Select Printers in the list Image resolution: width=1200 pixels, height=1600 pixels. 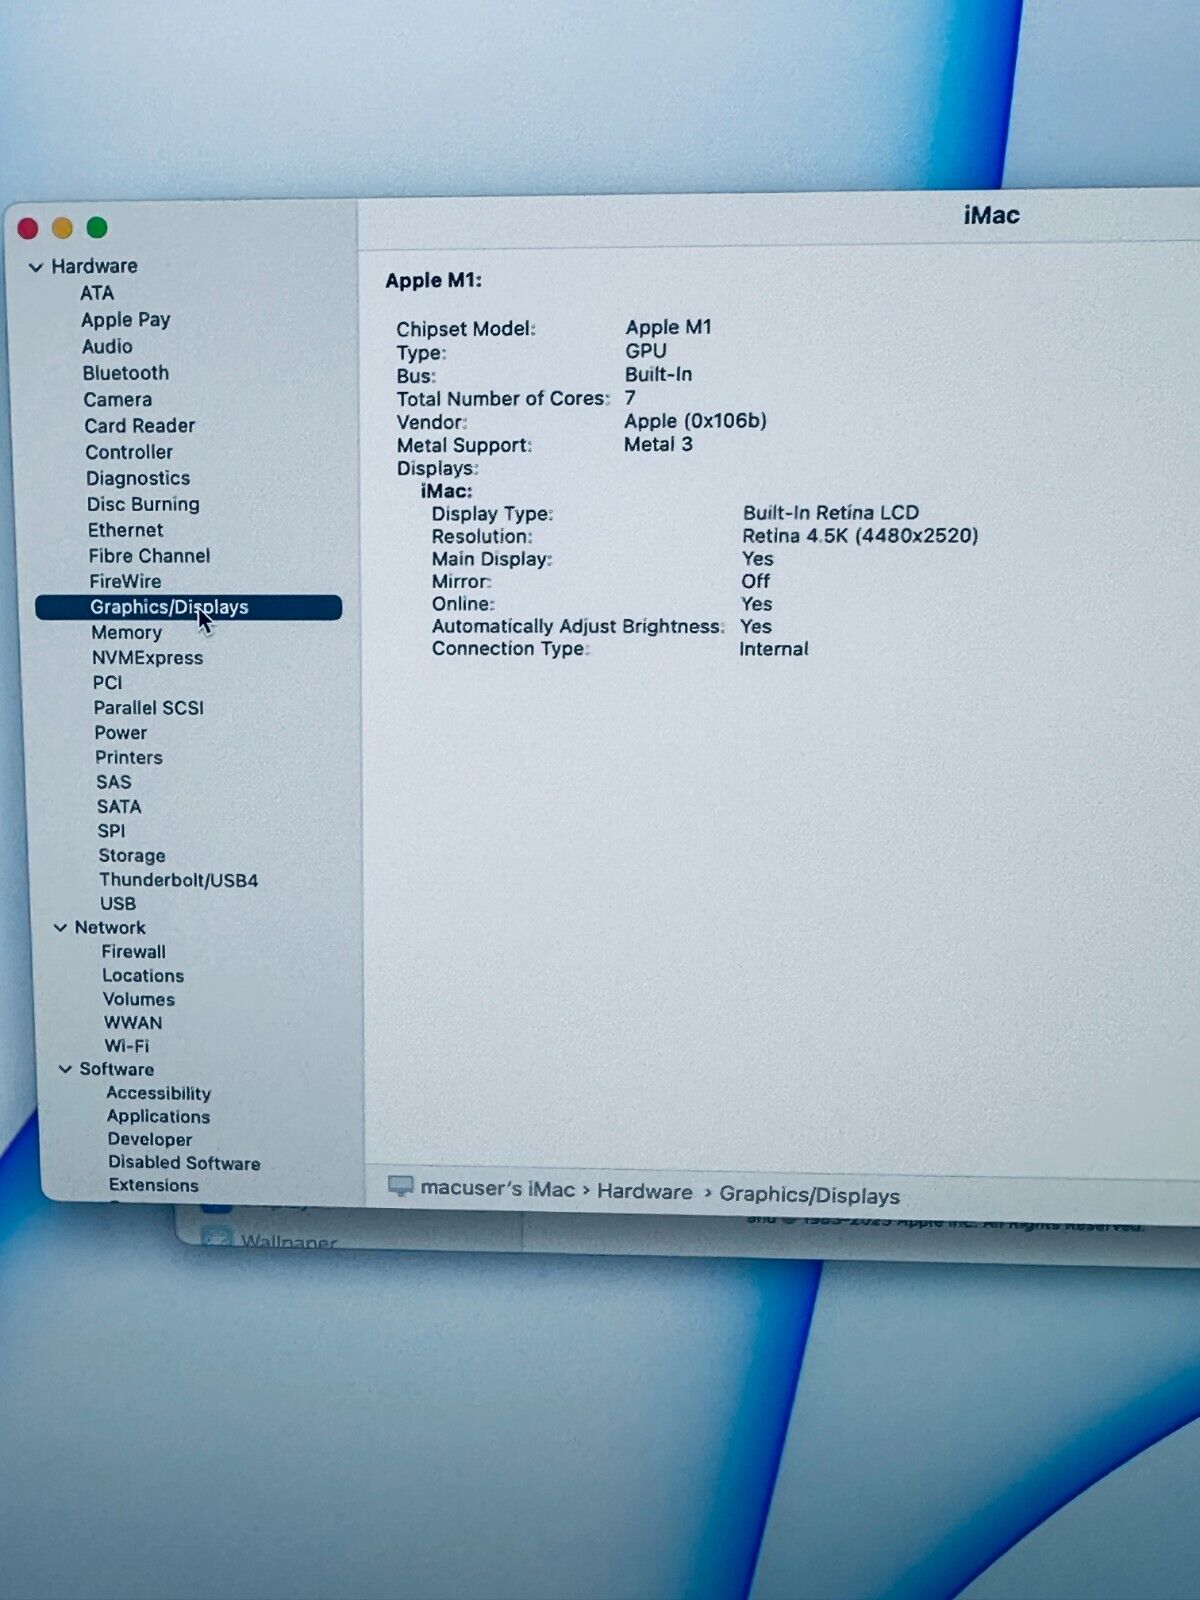pyautogui.click(x=128, y=757)
